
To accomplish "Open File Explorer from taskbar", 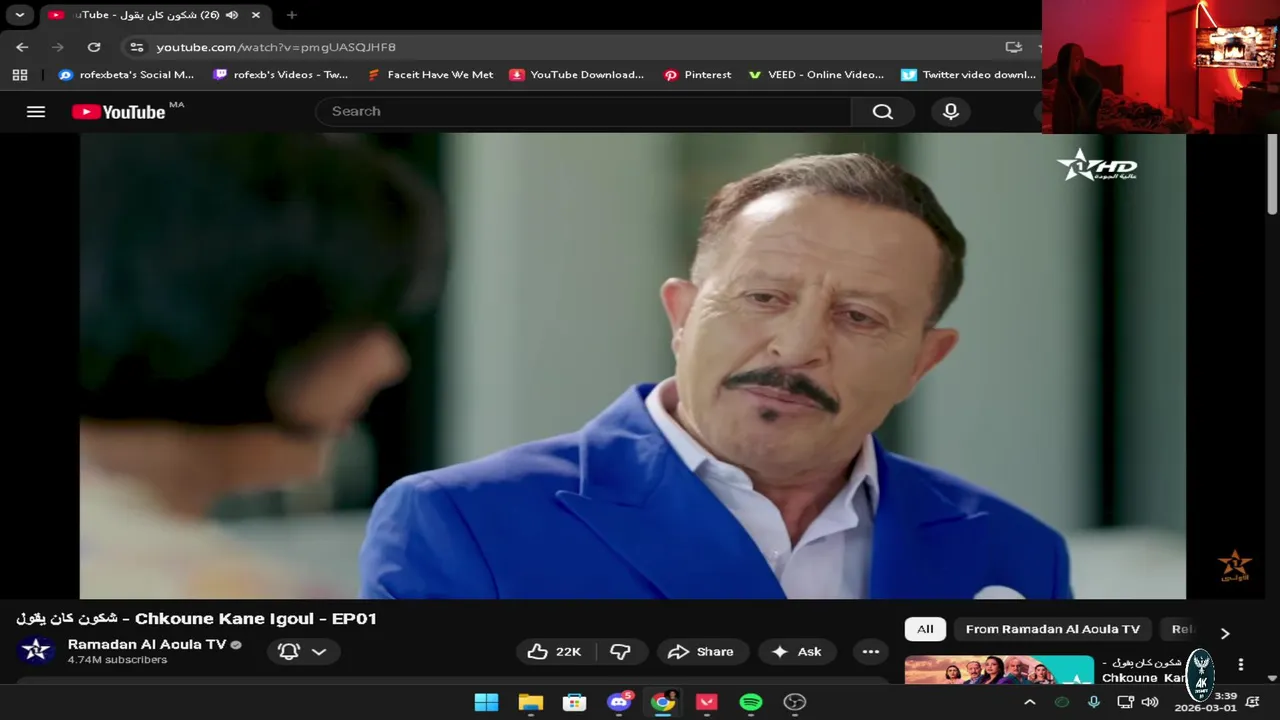I will pos(530,703).
